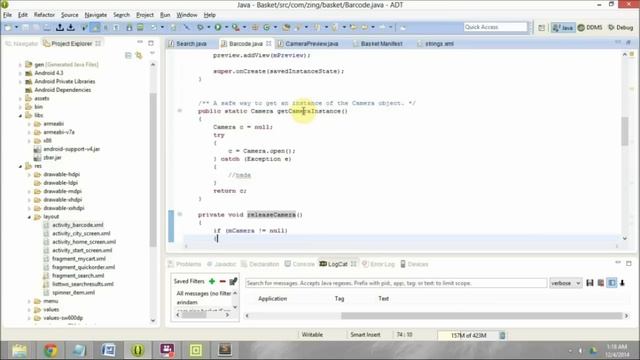Viewport: 640px width, 360px height.
Task: Click the Save toolbar icon
Action: [x=25, y=27]
